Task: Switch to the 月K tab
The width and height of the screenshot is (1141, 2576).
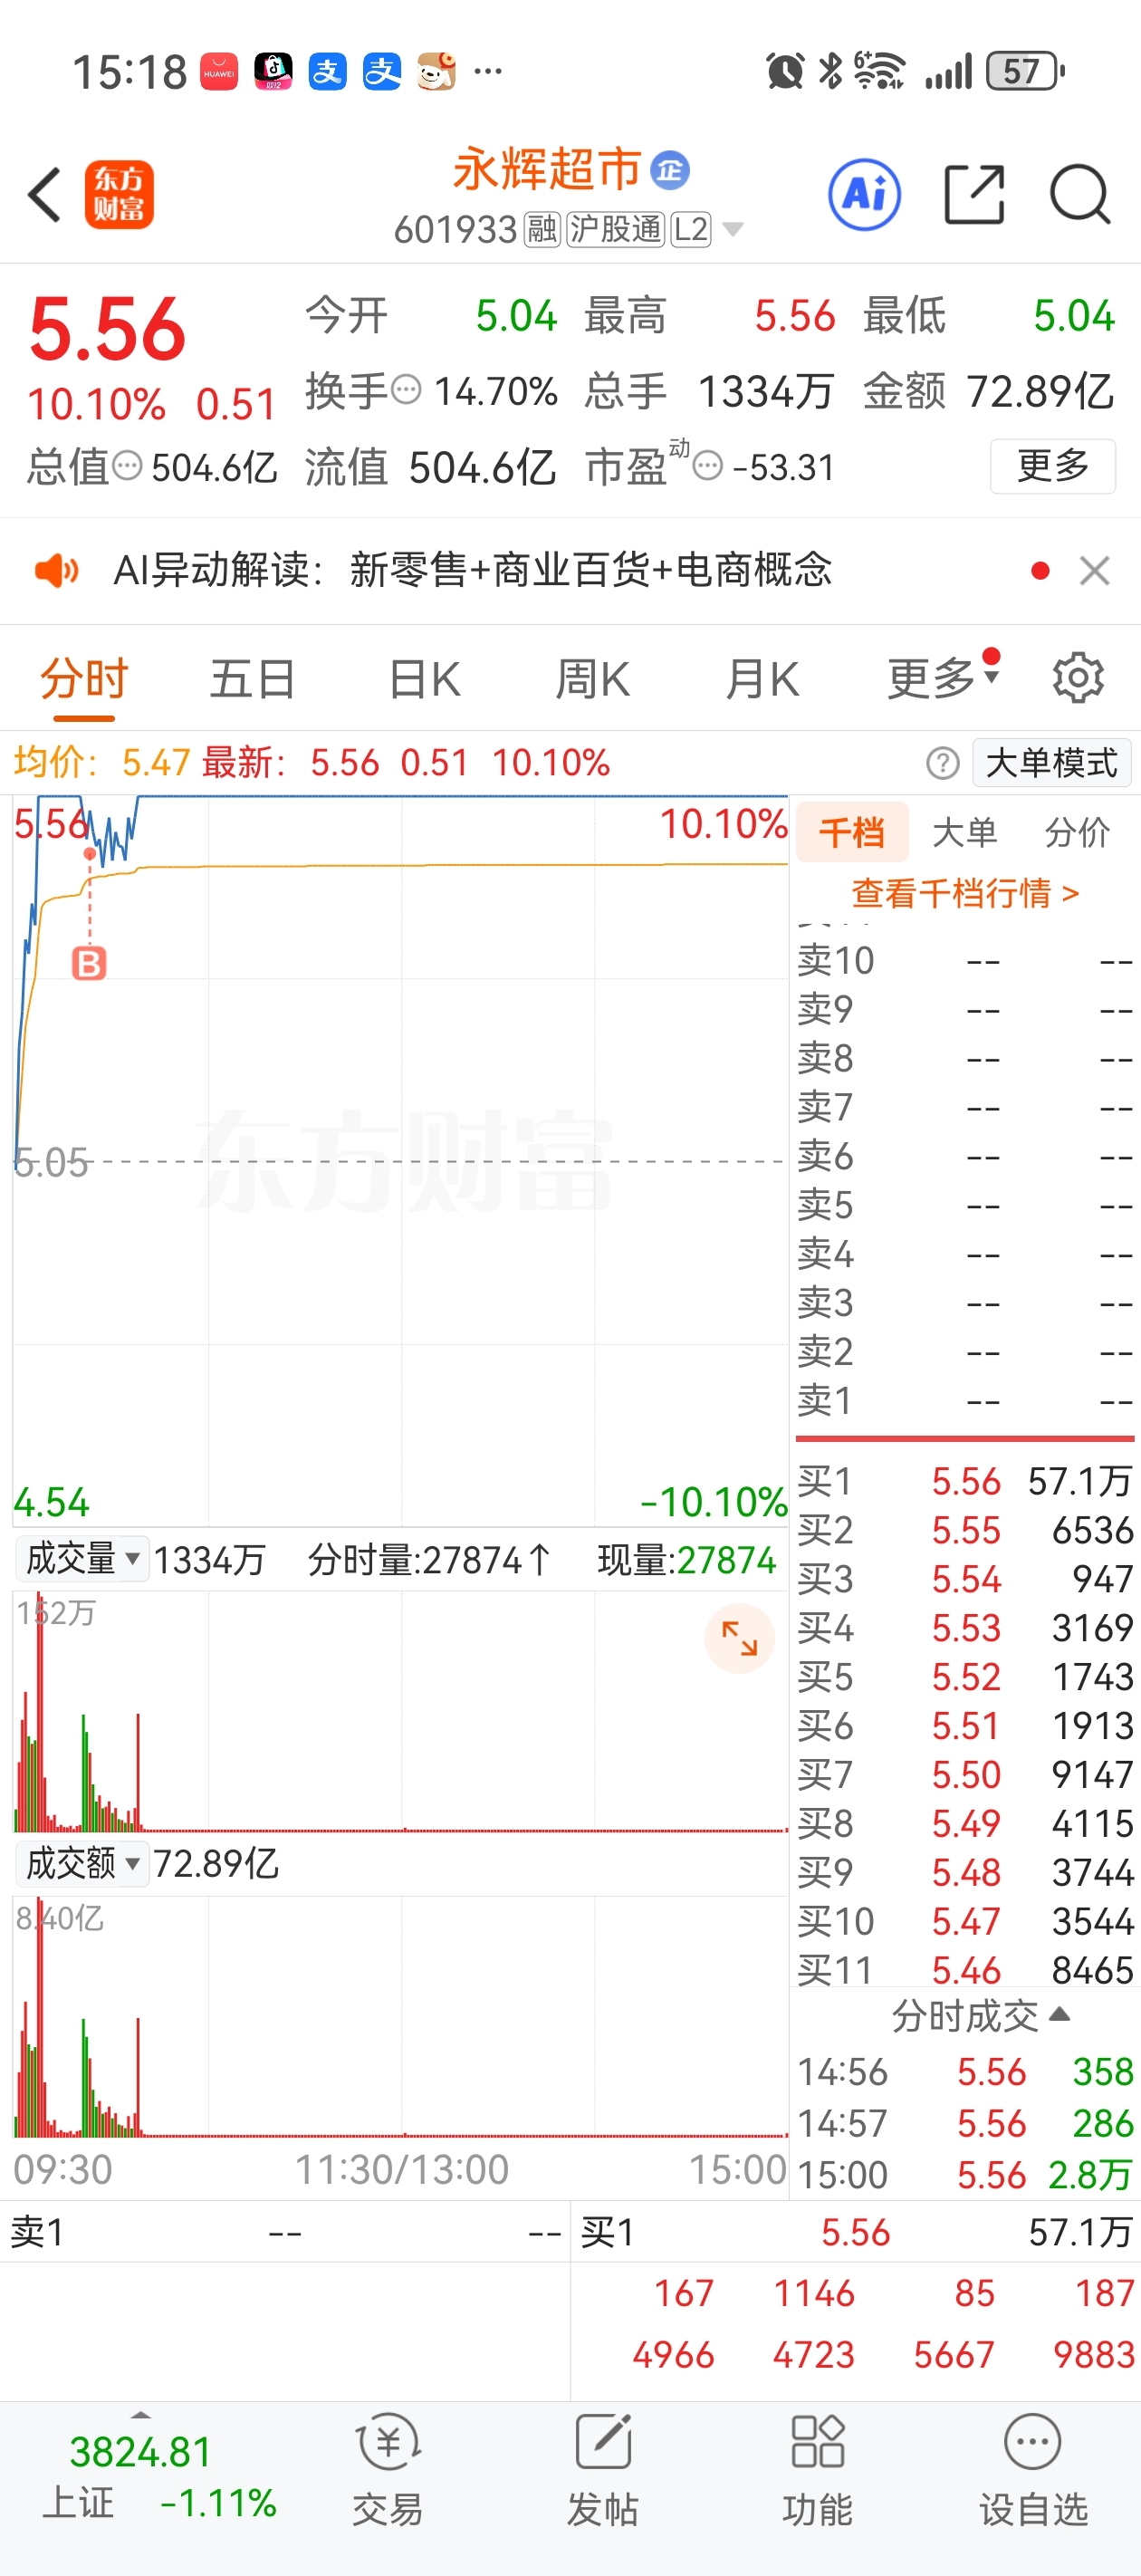Action: coord(762,679)
